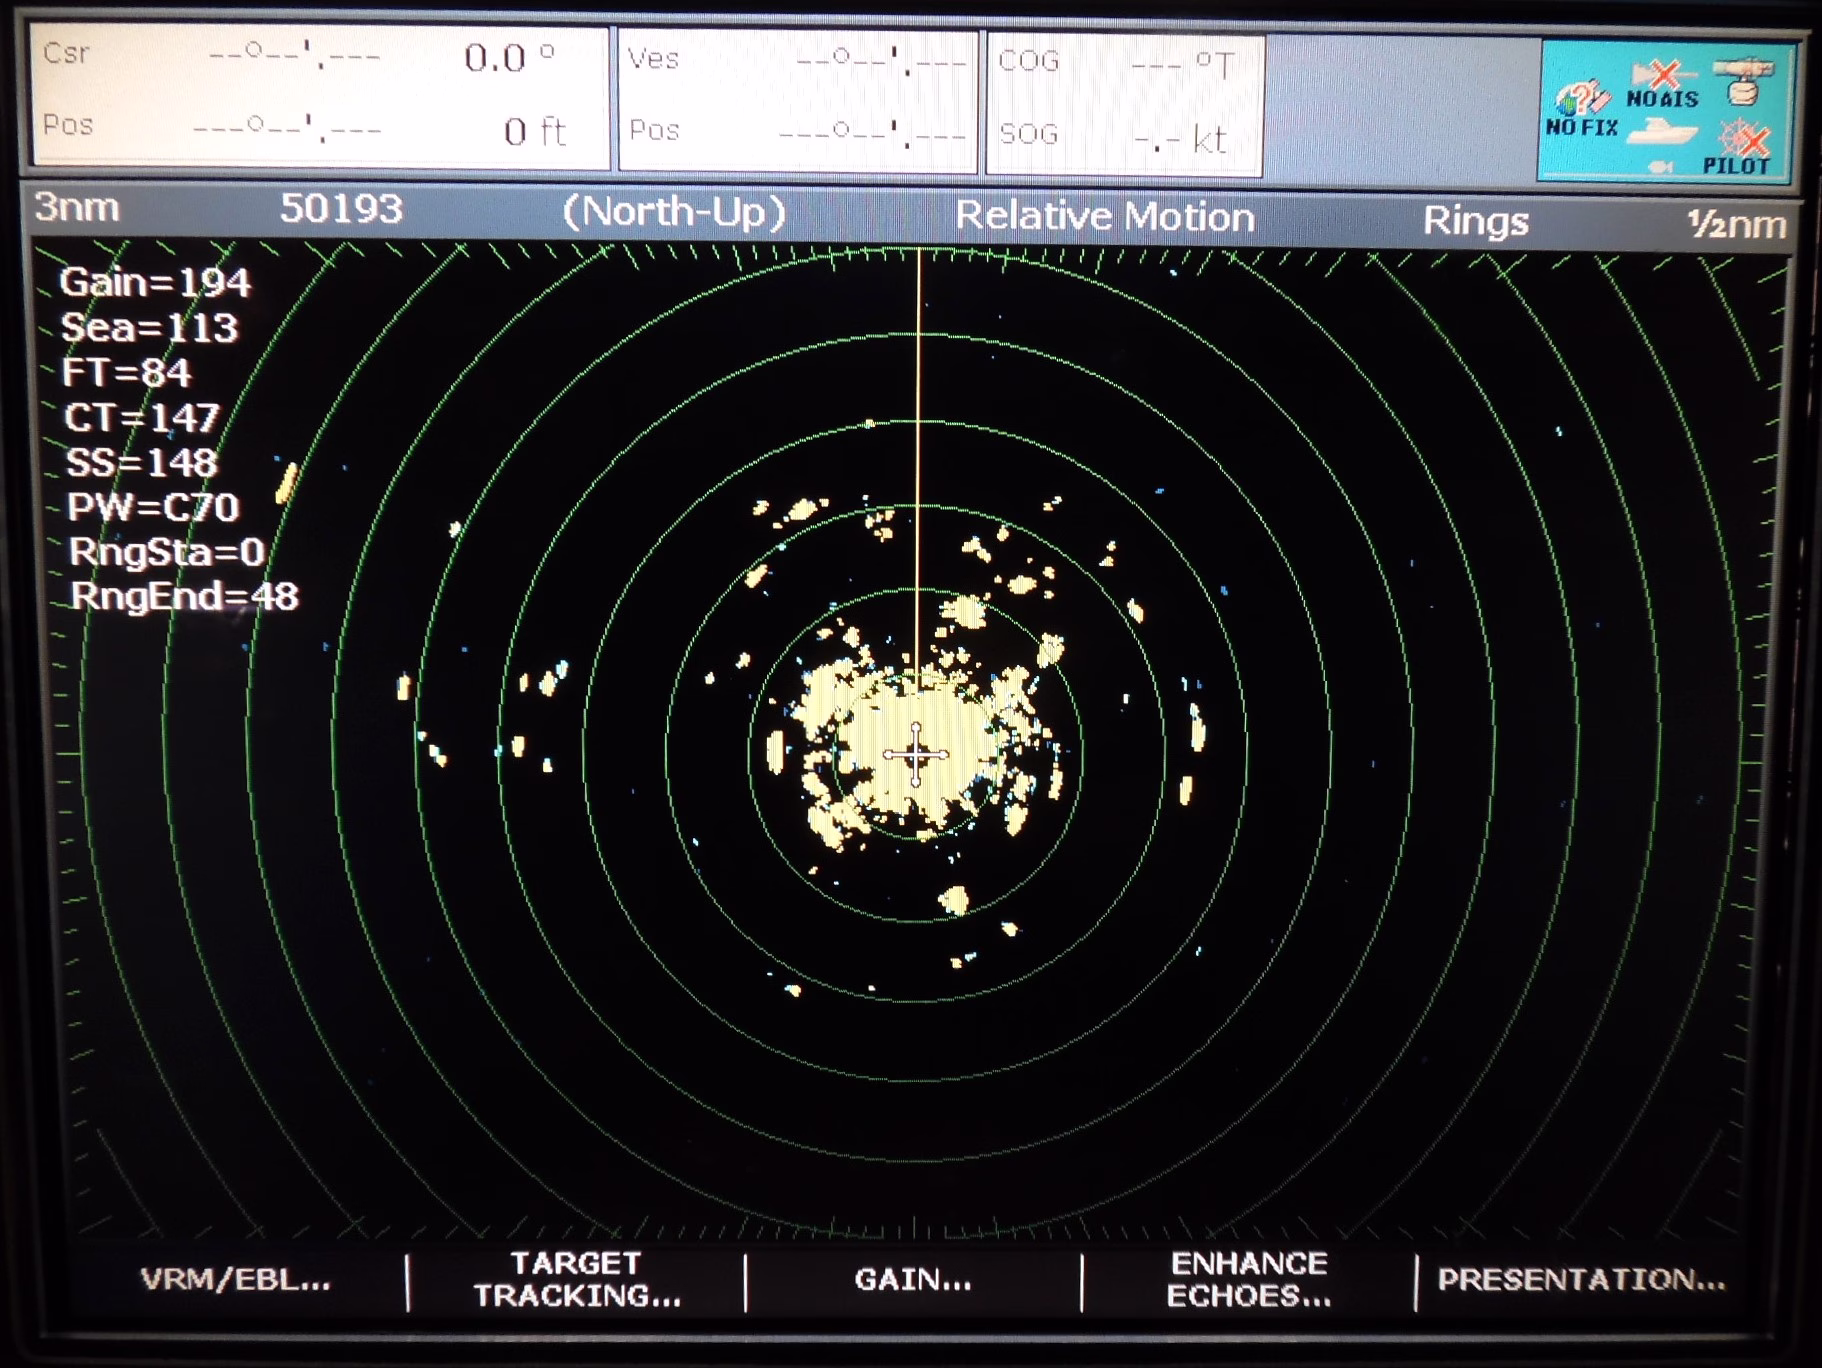Click the Csr bearing 0.0° value

coord(509,57)
